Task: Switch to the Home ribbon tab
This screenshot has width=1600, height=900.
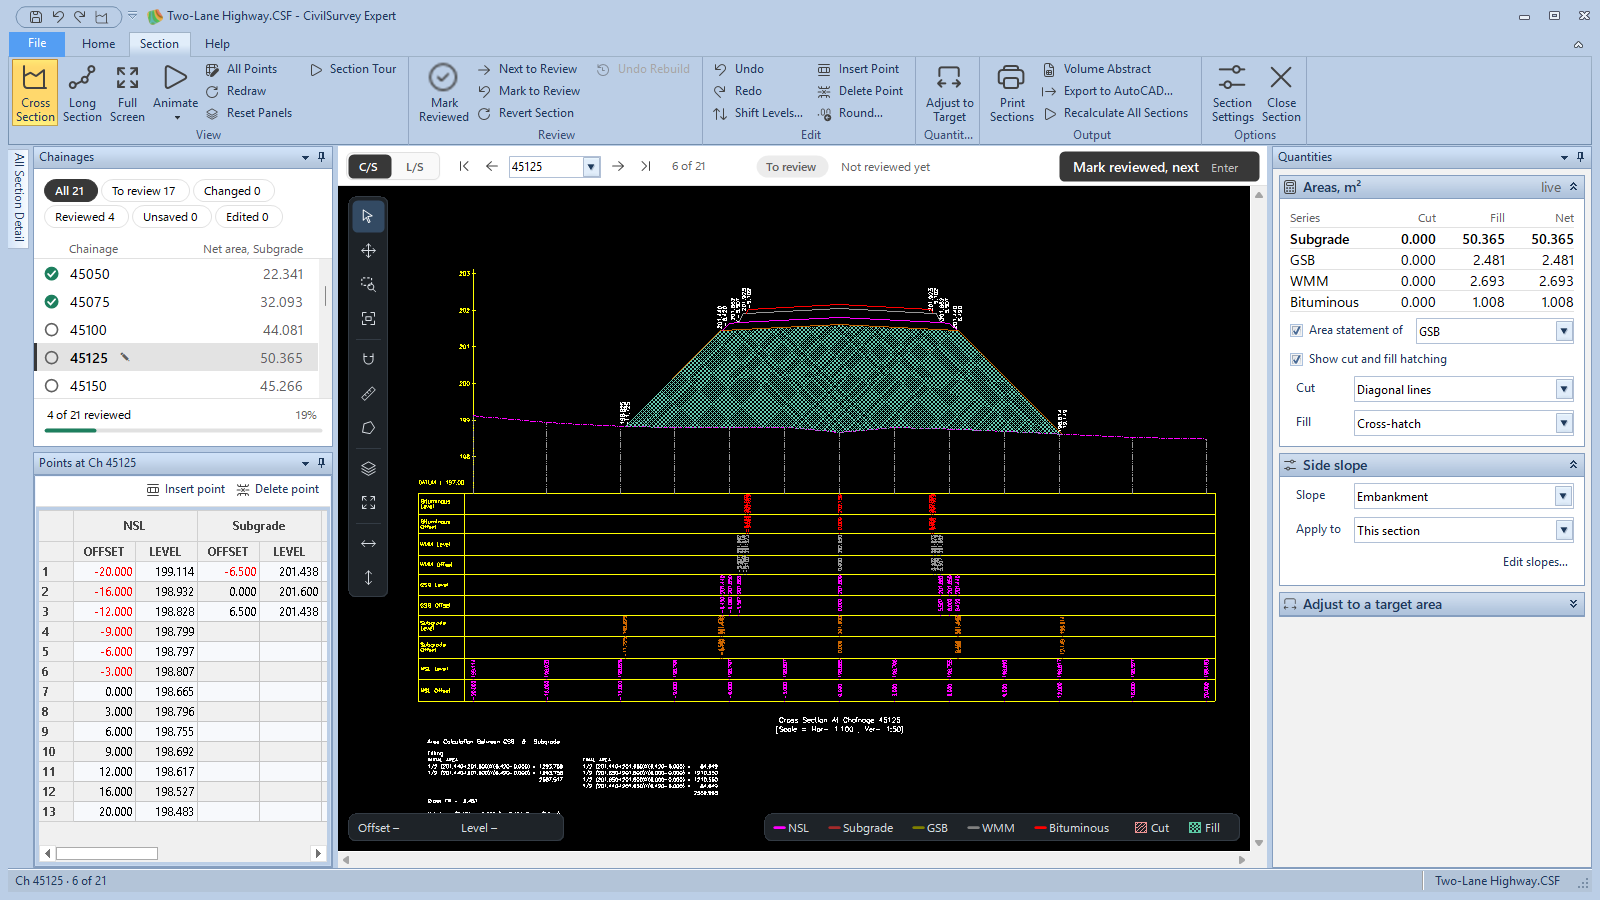Action: click(x=98, y=44)
